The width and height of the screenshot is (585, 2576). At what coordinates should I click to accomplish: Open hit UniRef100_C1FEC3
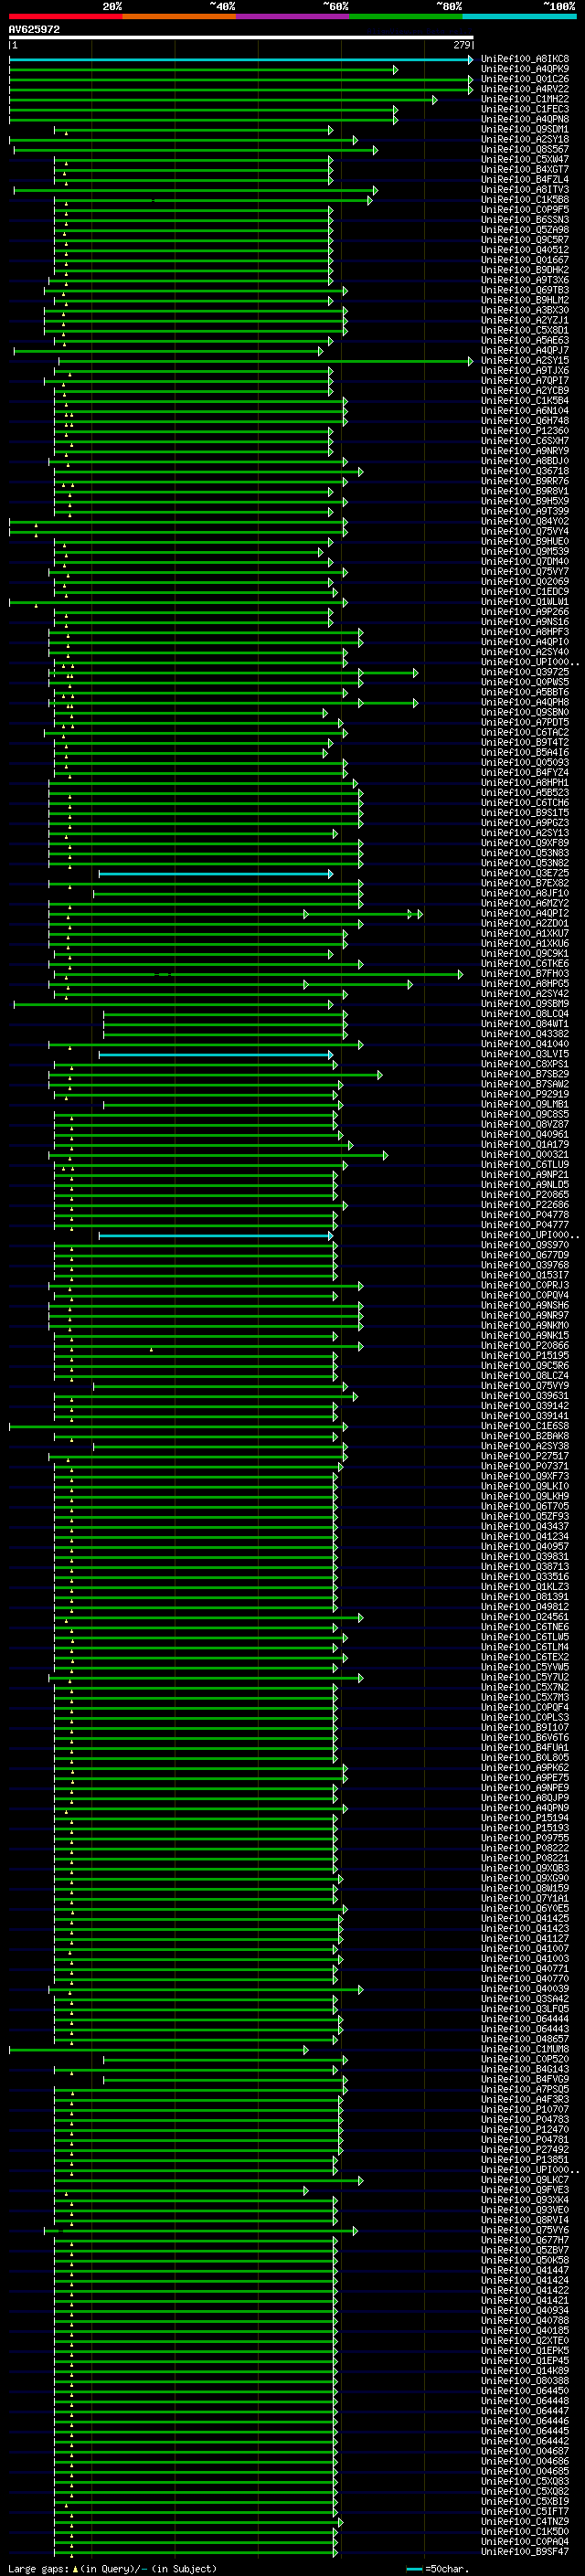pyautogui.click(x=525, y=110)
